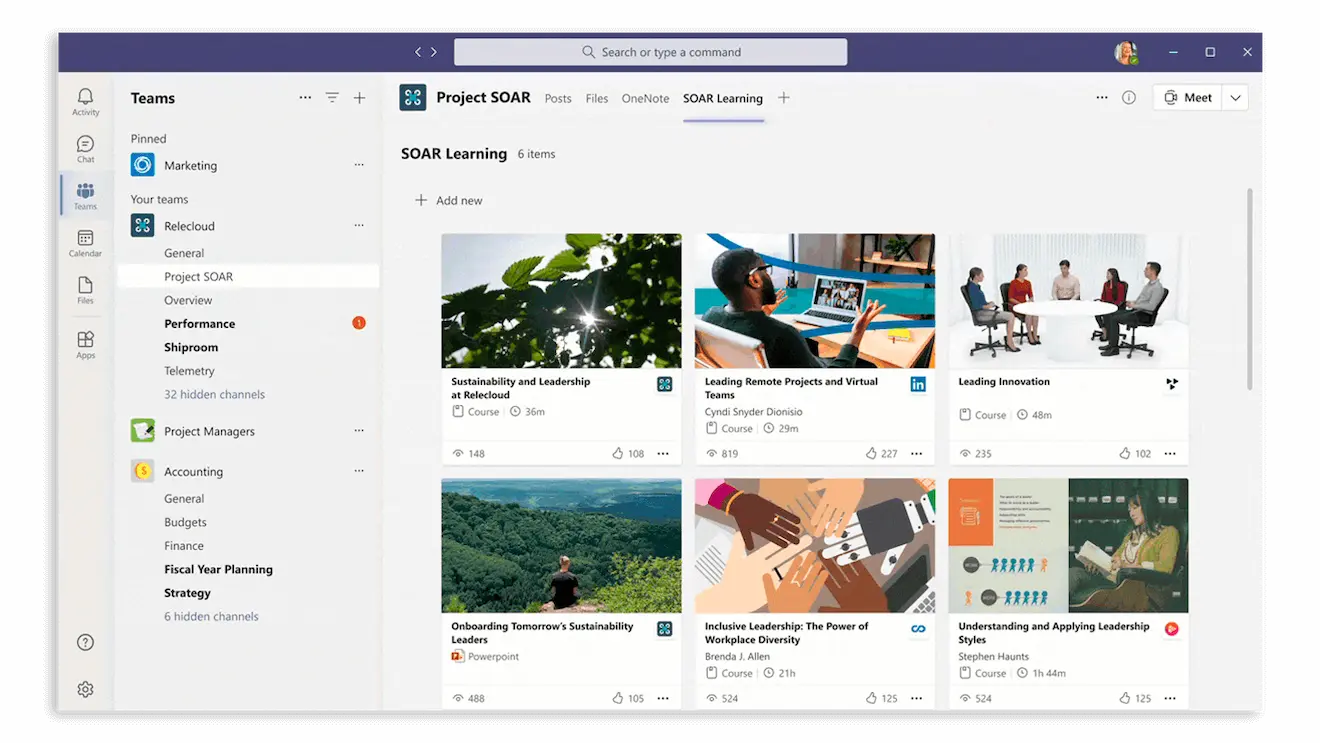1320x743 pixels.
Task: Click the content area vertical scrollbar
Action: [x=1250, y=288]
